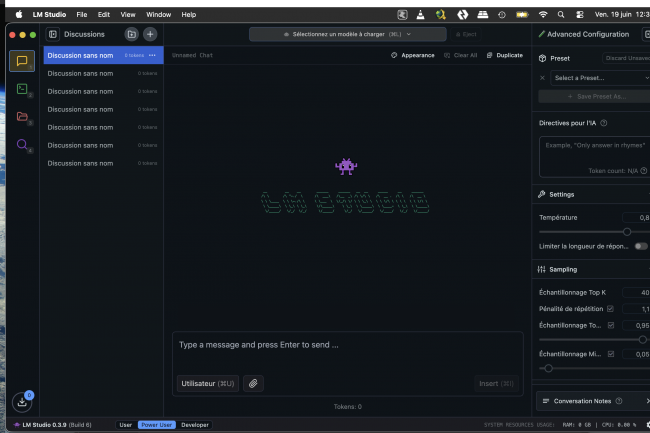
Task: Open the View menu
Action: 128,15
